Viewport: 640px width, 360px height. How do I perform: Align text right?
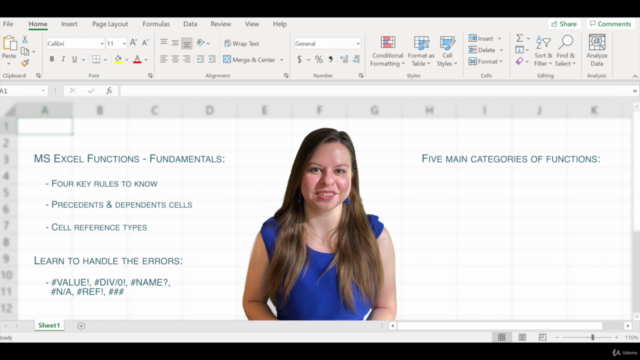(187, 60)
